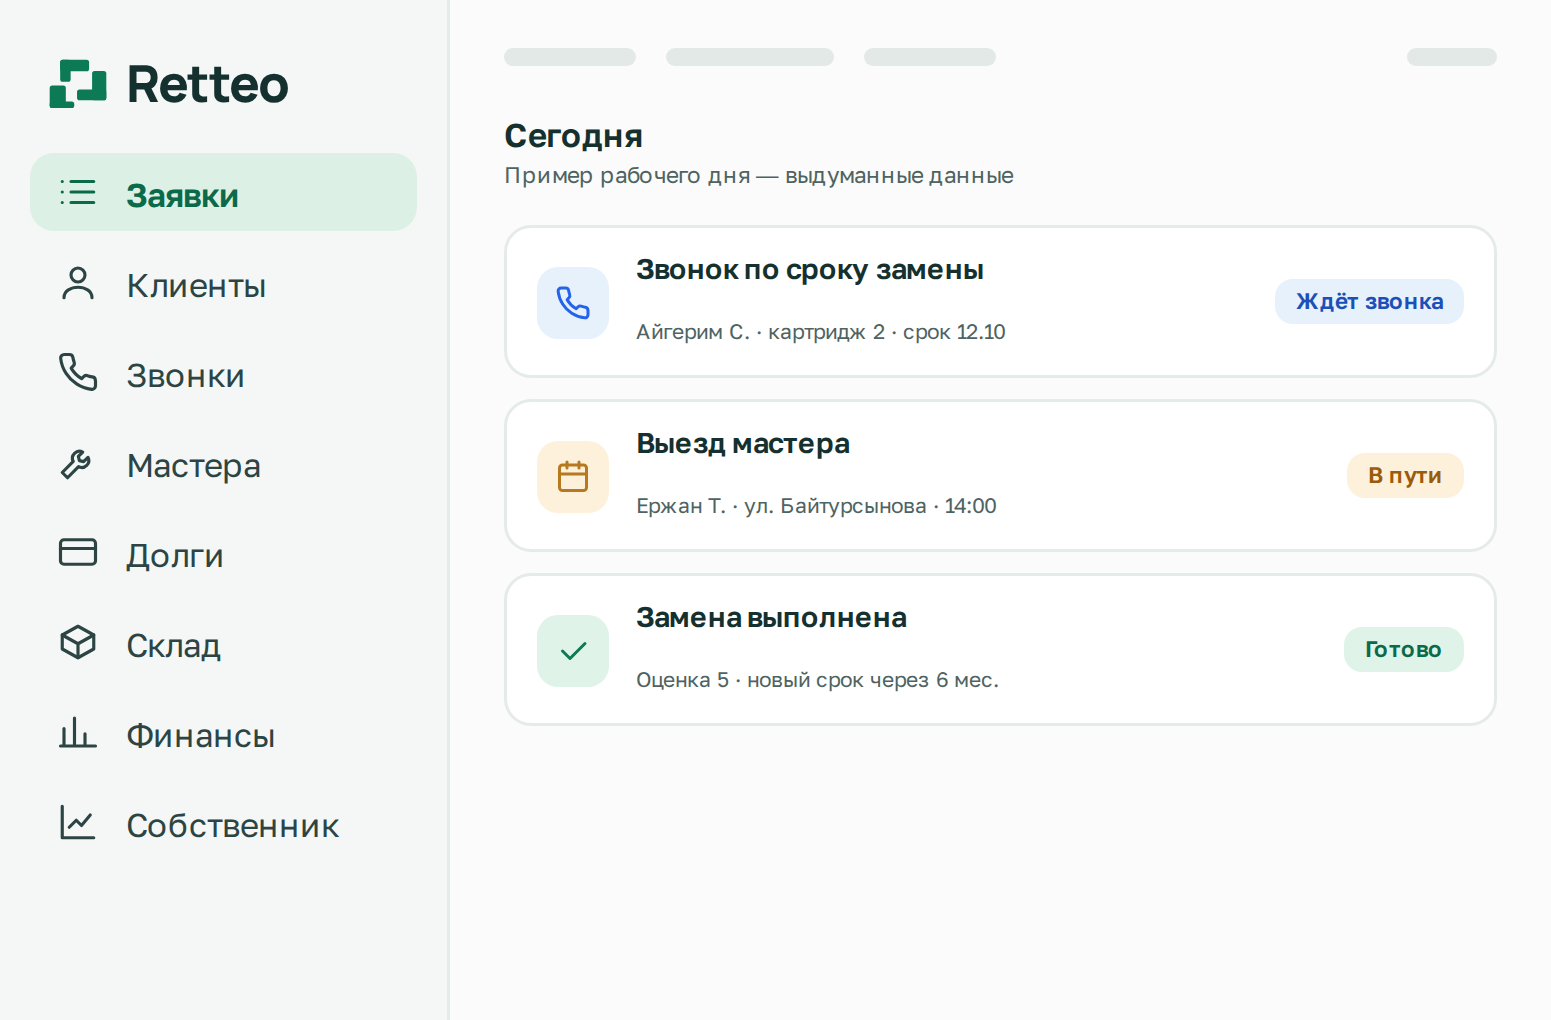
Task: Click the wrench icon beside Мастера
Action: (76, 464)
